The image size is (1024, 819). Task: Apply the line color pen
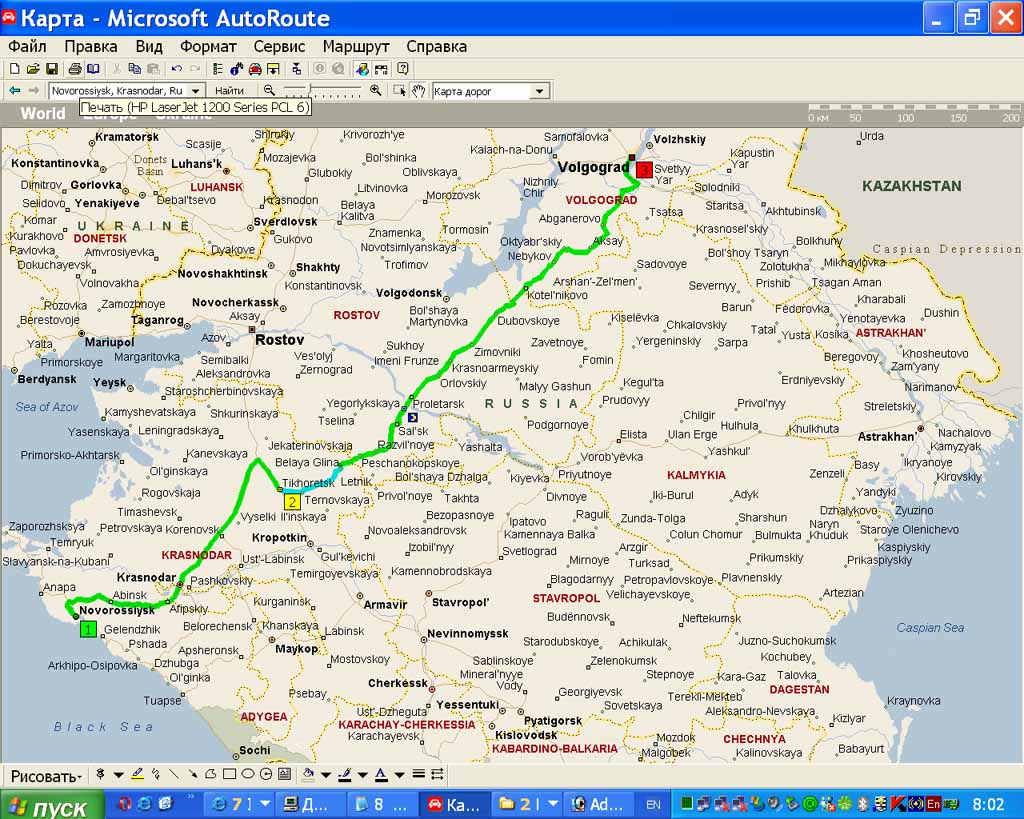(x=345, y=775)
